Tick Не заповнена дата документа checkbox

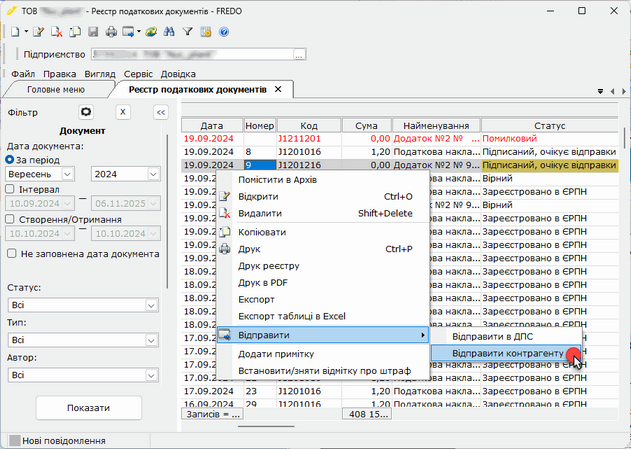click(x=12, y=254)
